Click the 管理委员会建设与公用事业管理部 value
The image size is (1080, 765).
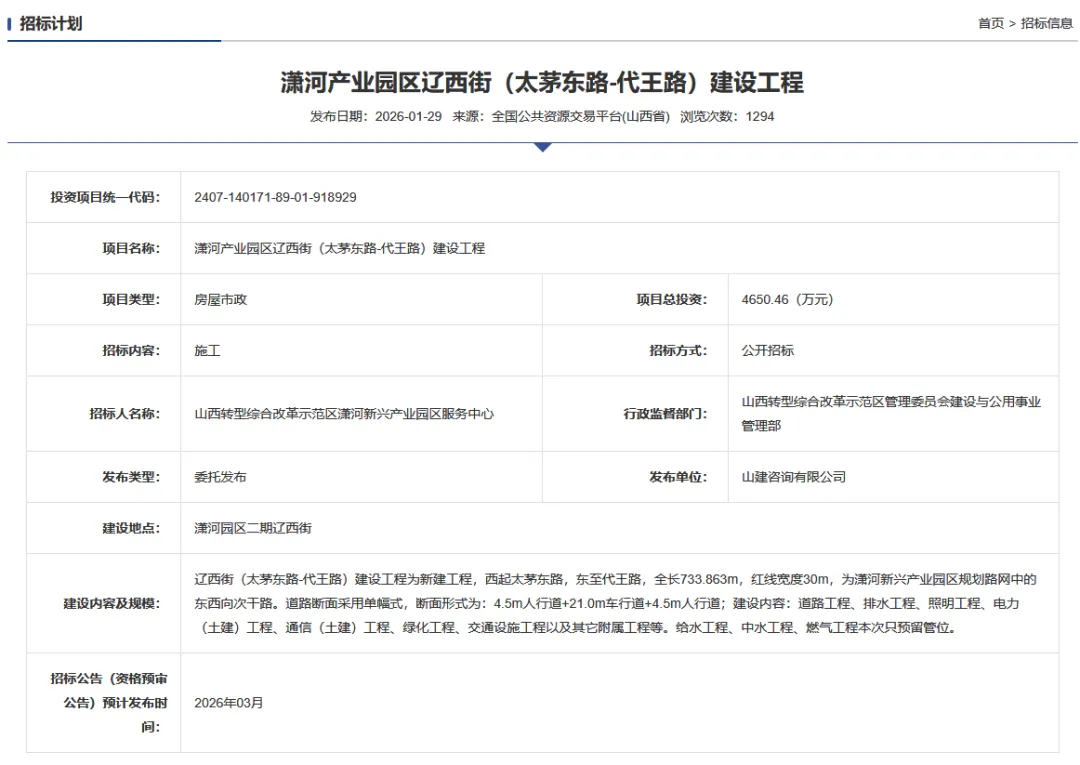[891, 414]
